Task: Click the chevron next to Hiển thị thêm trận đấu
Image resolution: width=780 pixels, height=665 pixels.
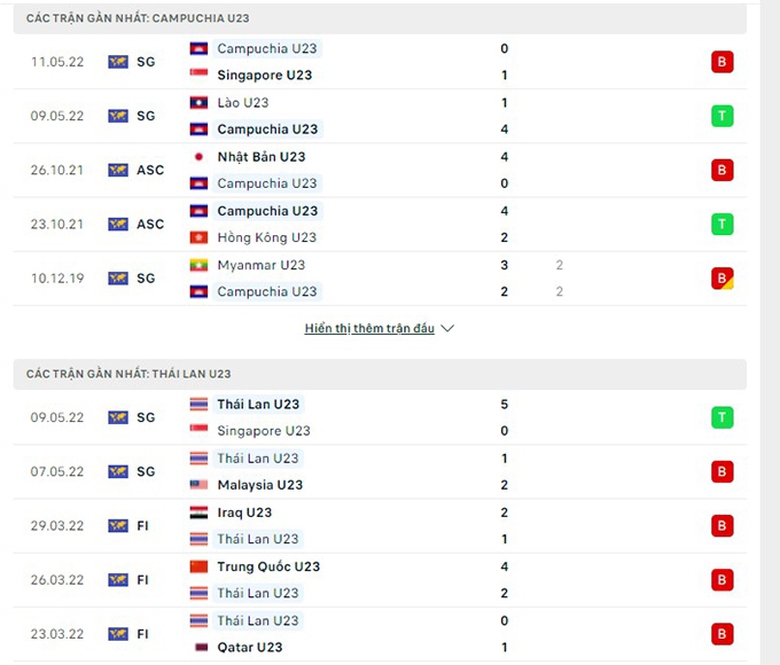Action: click(447, 328)
